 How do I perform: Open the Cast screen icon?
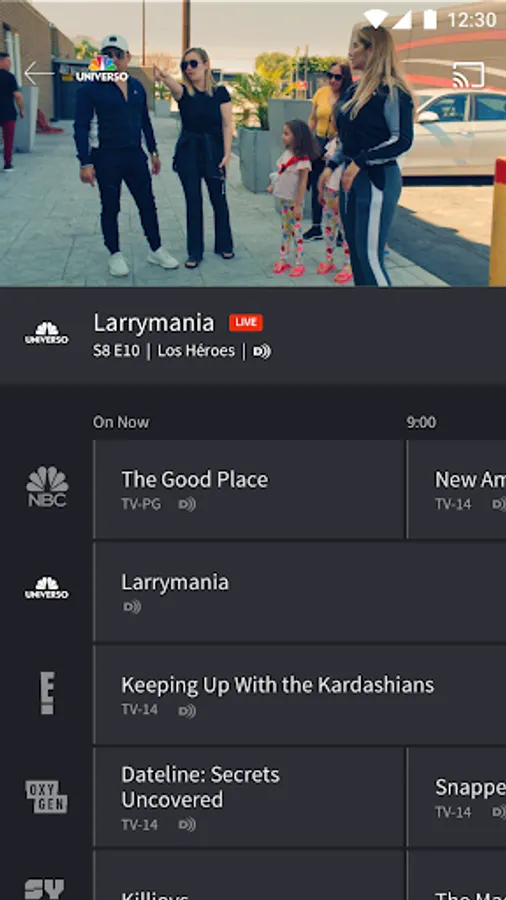[x=468, y=75]
